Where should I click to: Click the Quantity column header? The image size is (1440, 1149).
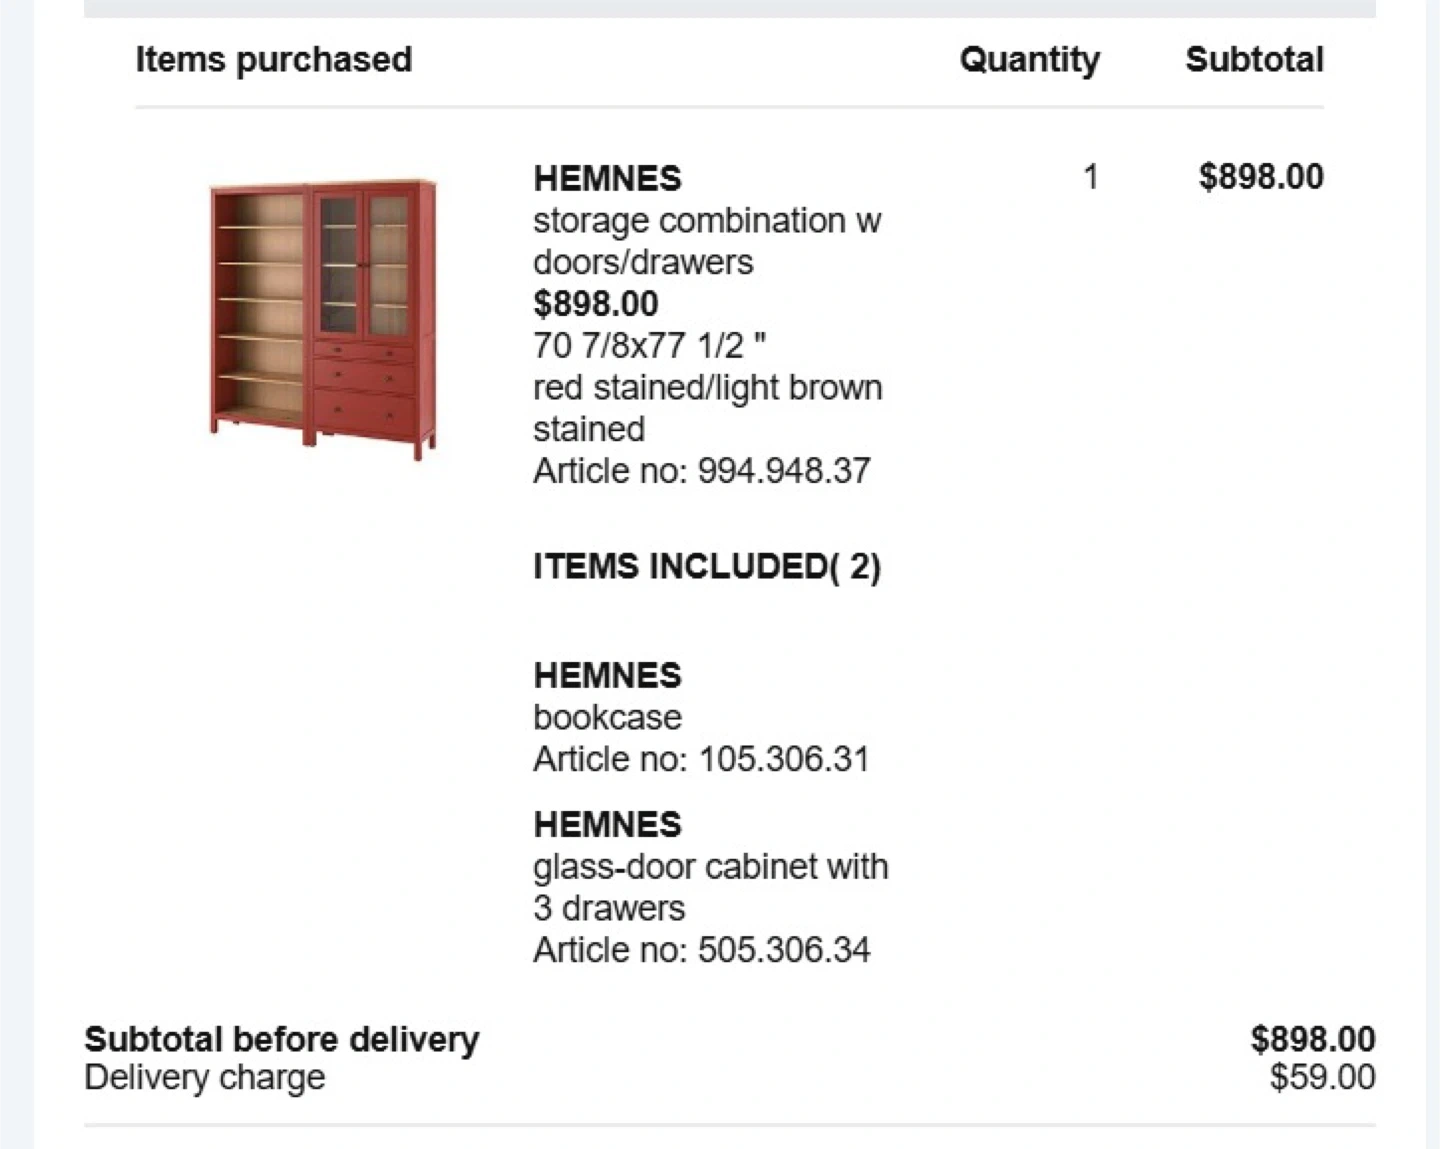(1029, 59)
